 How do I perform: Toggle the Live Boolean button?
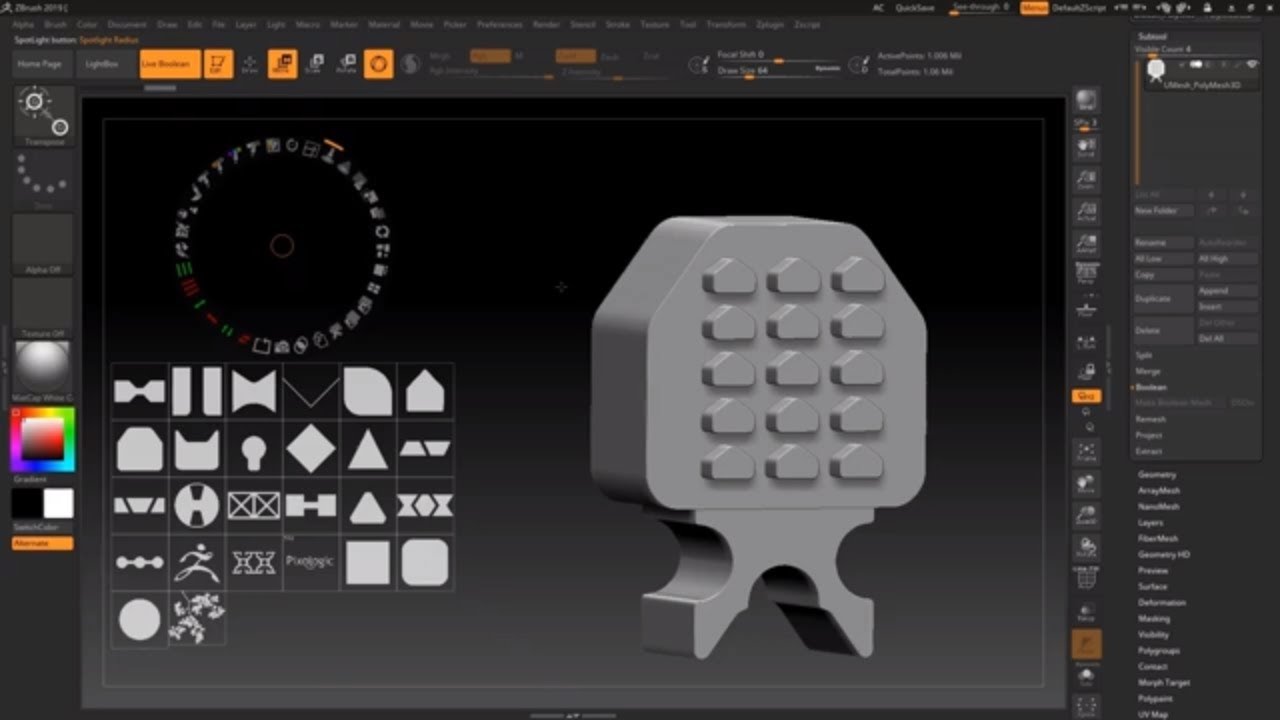pyautogui.click(x=169, y=64)
